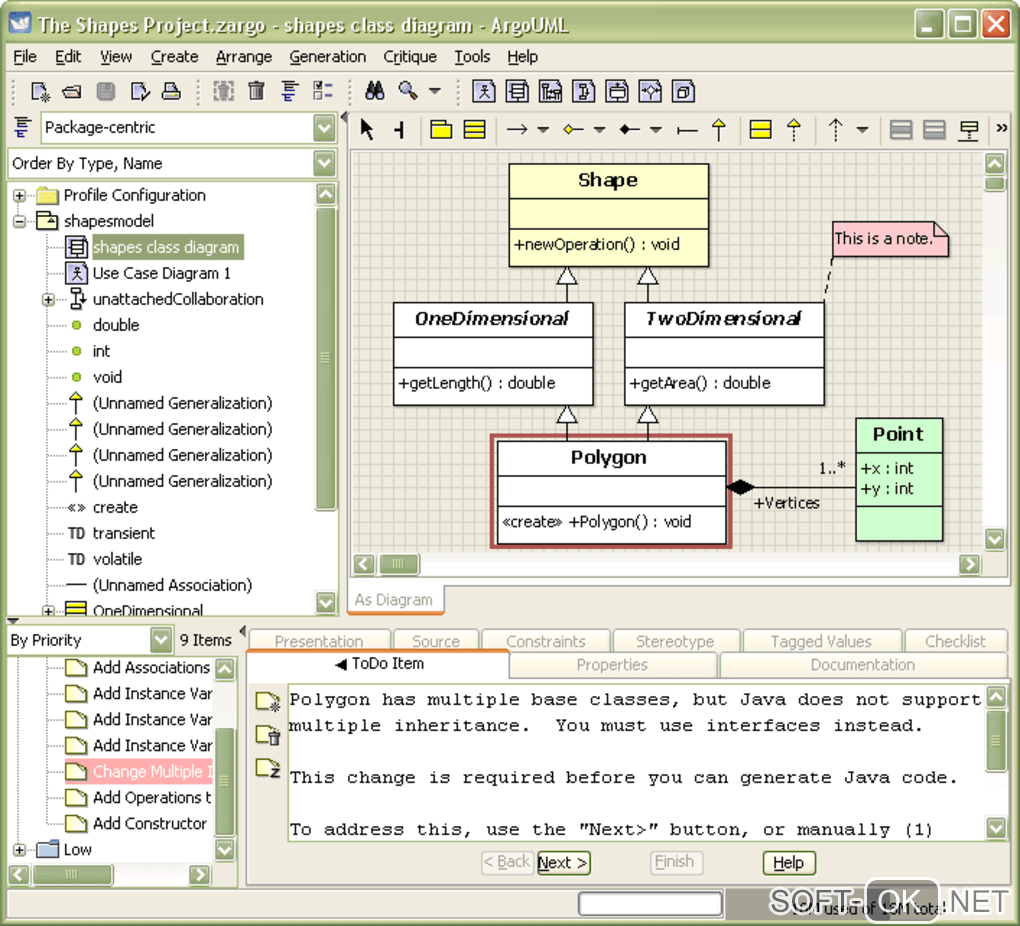Viewport: 1020px width, 926px height.
Task: Click the Print toolbar icon
Action: click(x=171, y=92)
